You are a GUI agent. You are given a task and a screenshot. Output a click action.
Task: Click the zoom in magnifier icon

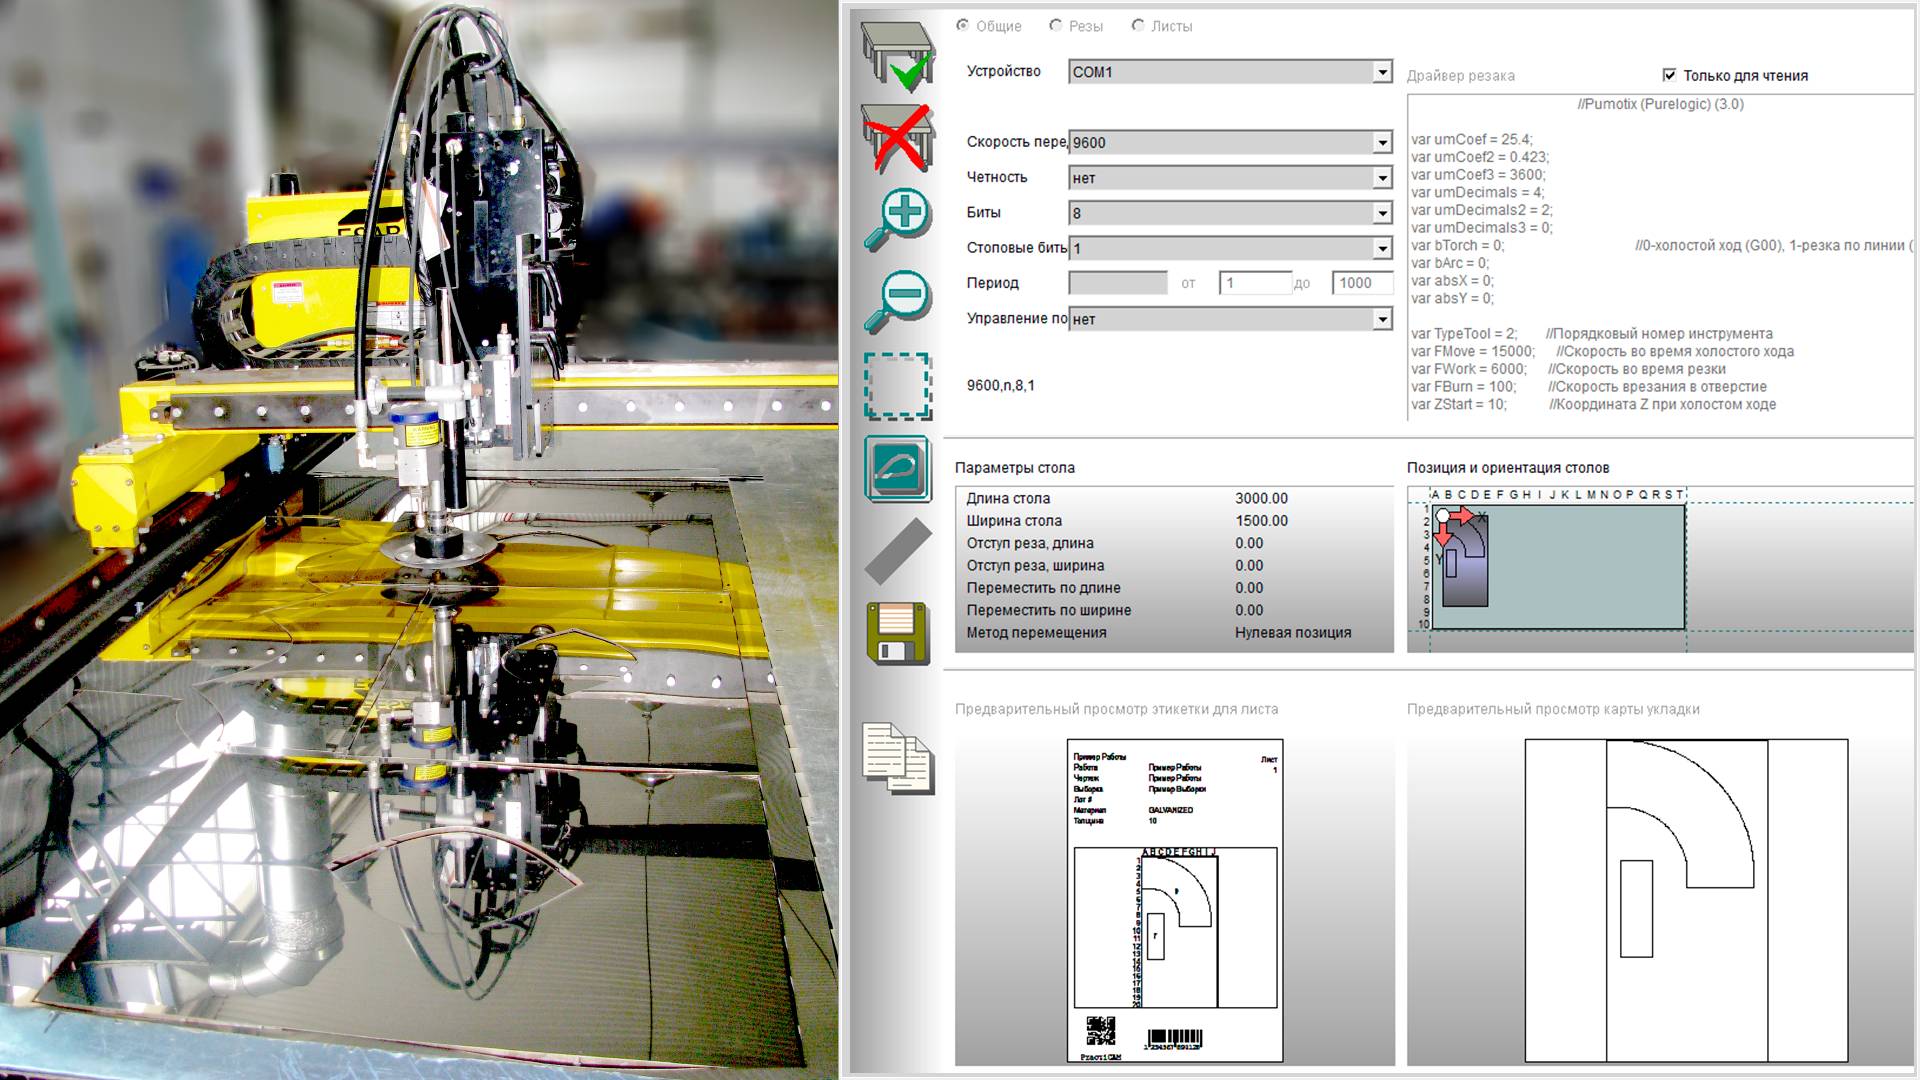coord(897,219)
